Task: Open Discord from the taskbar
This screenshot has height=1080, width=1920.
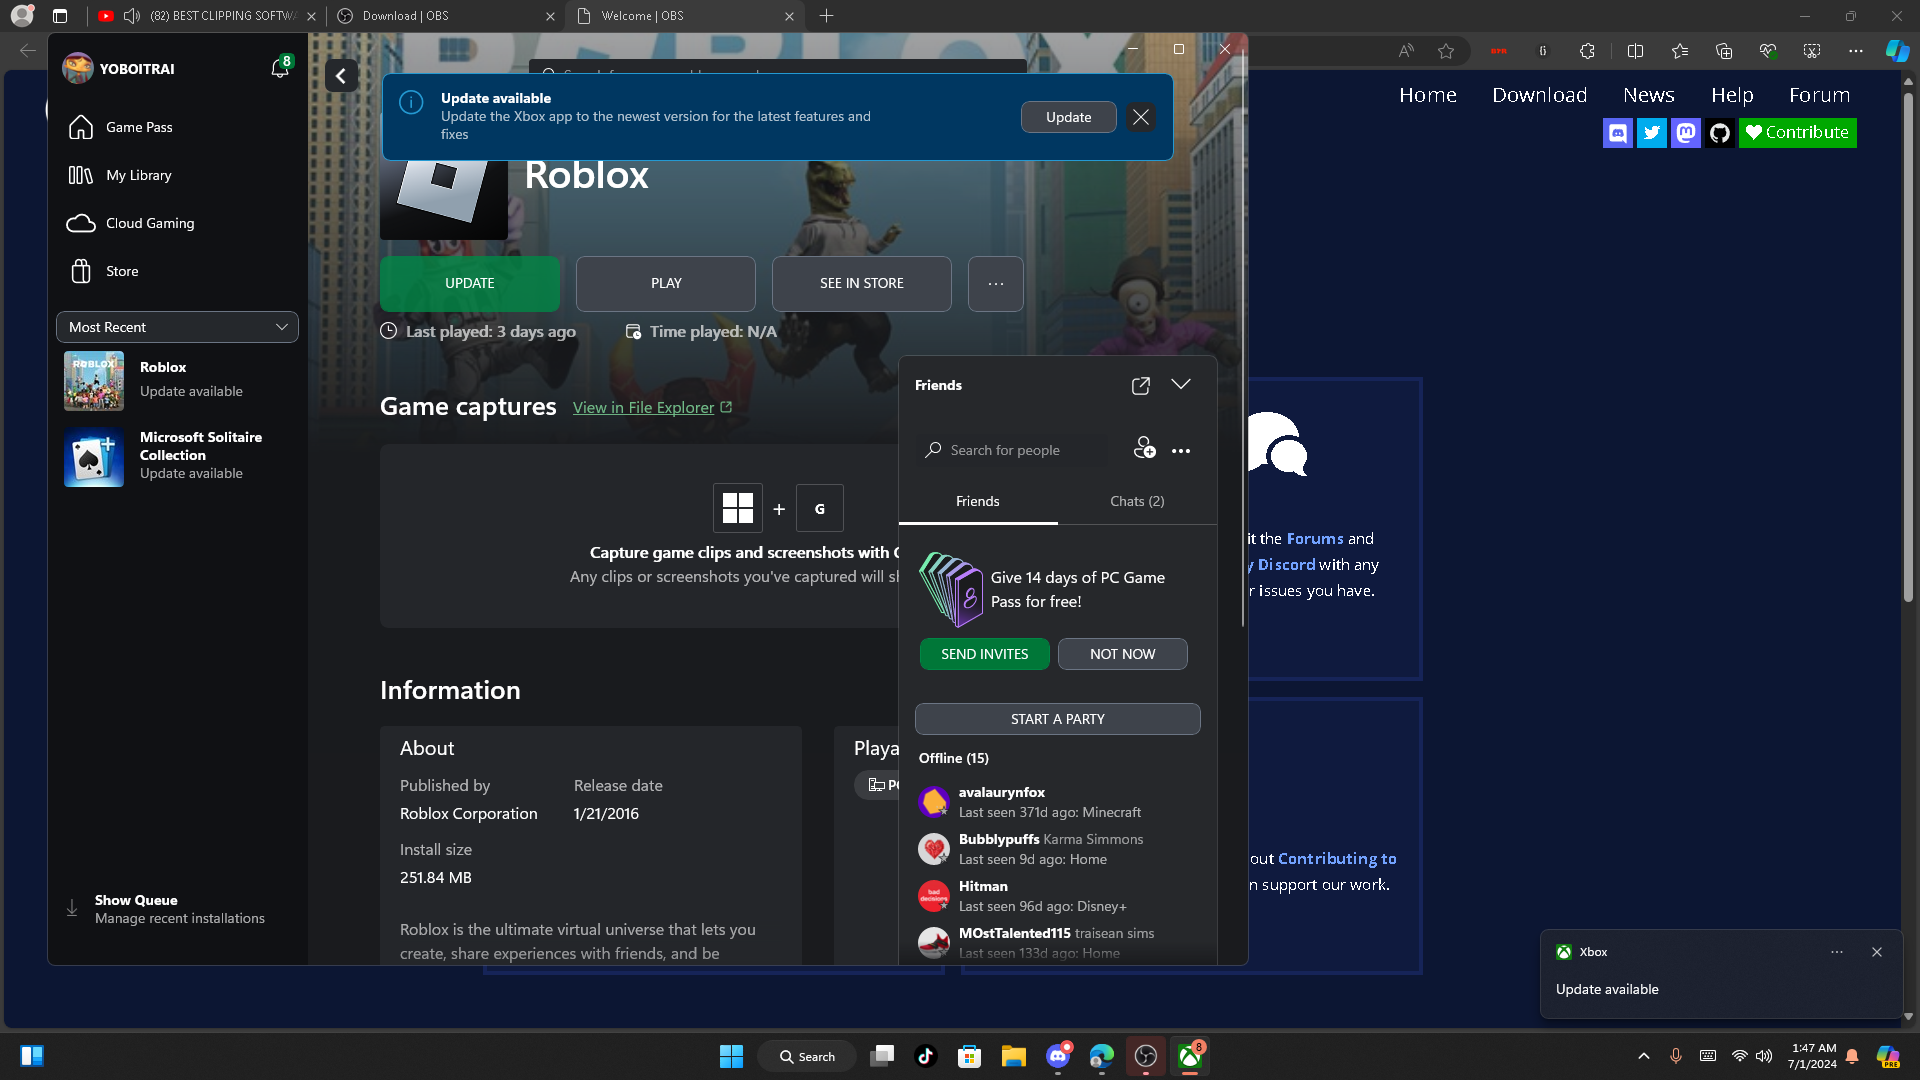Action: [1058, 1056]
